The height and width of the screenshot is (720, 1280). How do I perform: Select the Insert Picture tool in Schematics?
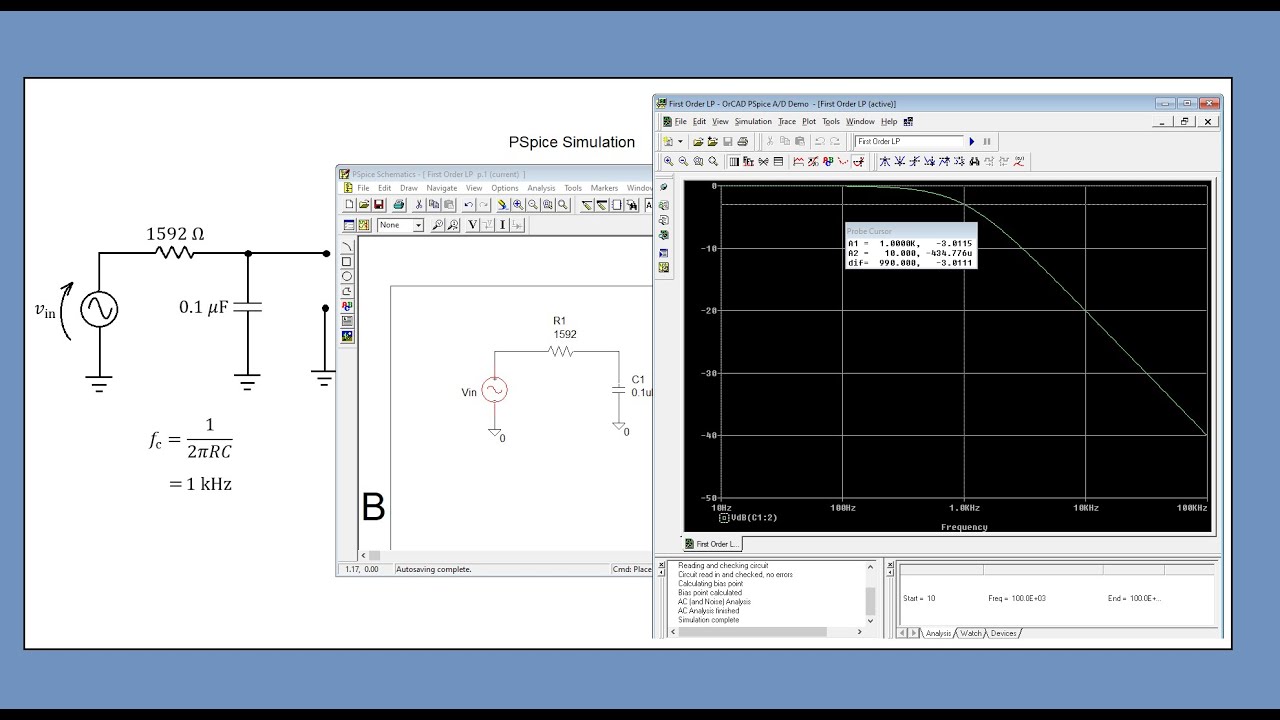tap(347, 336)
